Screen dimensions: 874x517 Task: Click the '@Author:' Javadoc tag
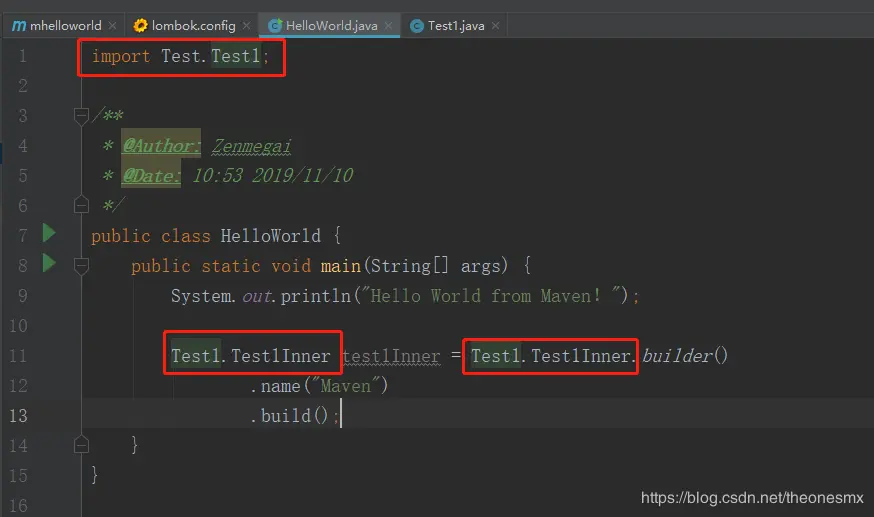(161, 146)
